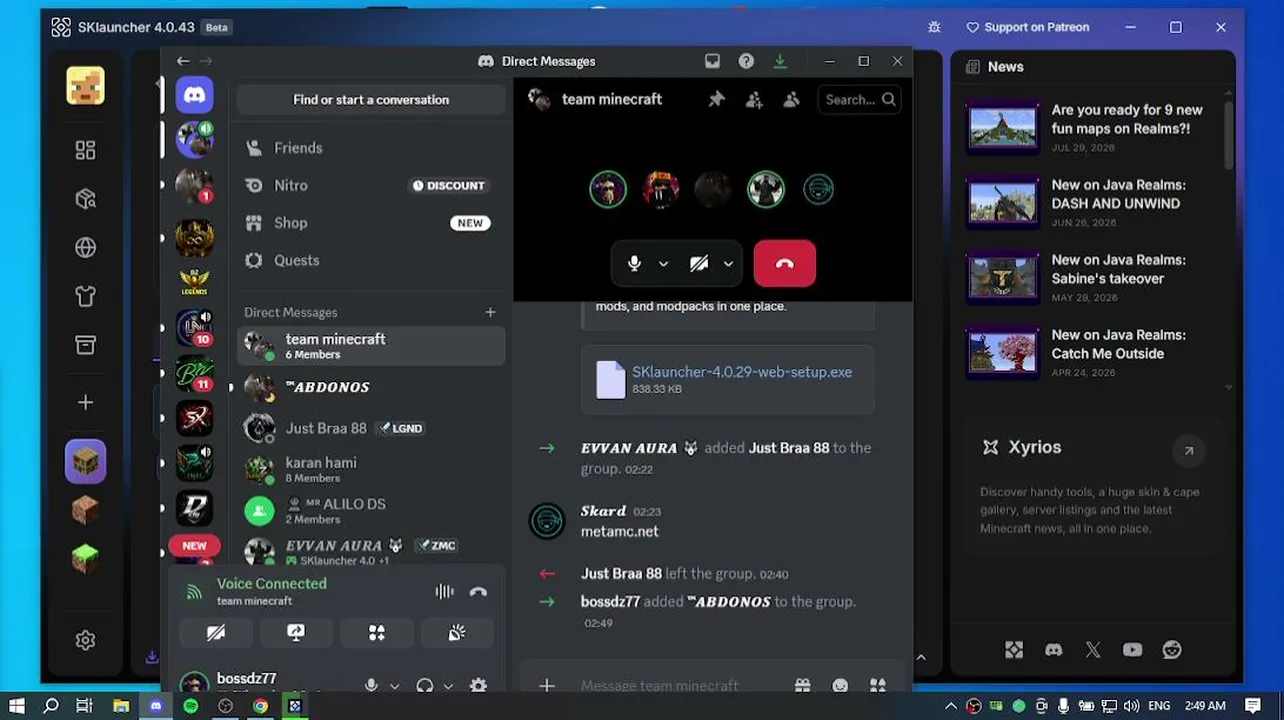This screenshot has width=1284, height=720.
Task: Show the group member list
Action: click(x=791, y=99)
